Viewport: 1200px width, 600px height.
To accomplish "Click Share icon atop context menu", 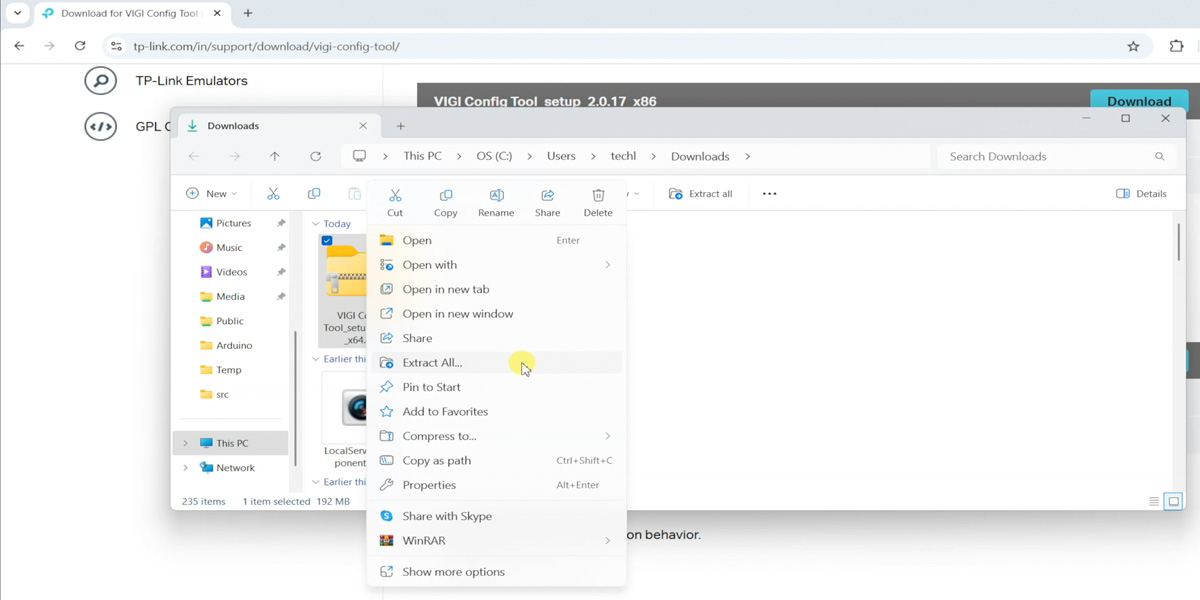I will [x=548, y=195].
